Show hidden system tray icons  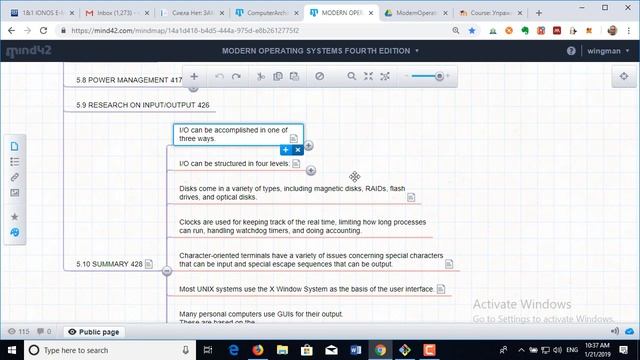point(521,350)
